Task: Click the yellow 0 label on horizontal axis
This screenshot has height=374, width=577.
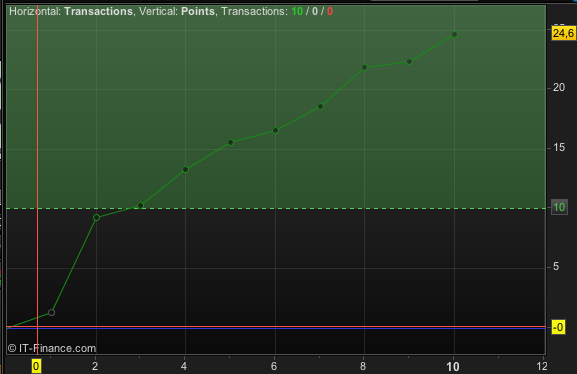Action: 36,366
